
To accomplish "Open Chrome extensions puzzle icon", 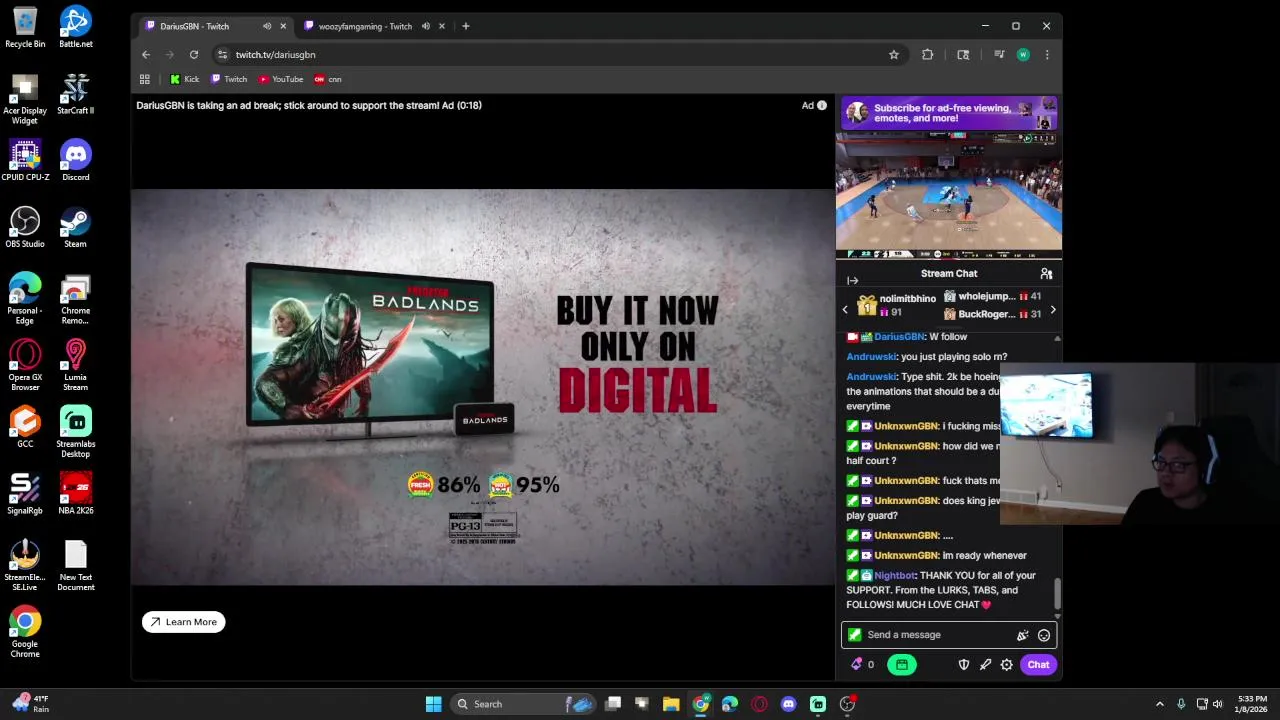I will point(928,55).
